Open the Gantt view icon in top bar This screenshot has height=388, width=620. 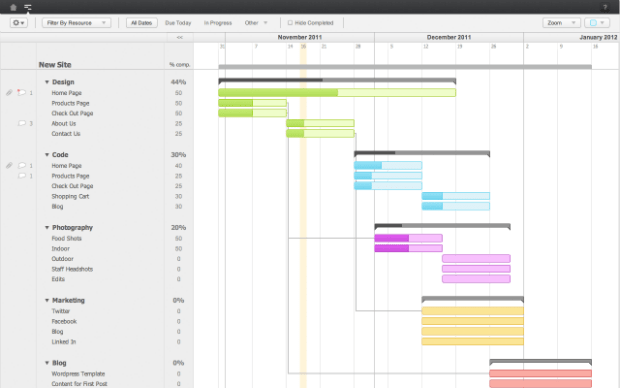28,7
